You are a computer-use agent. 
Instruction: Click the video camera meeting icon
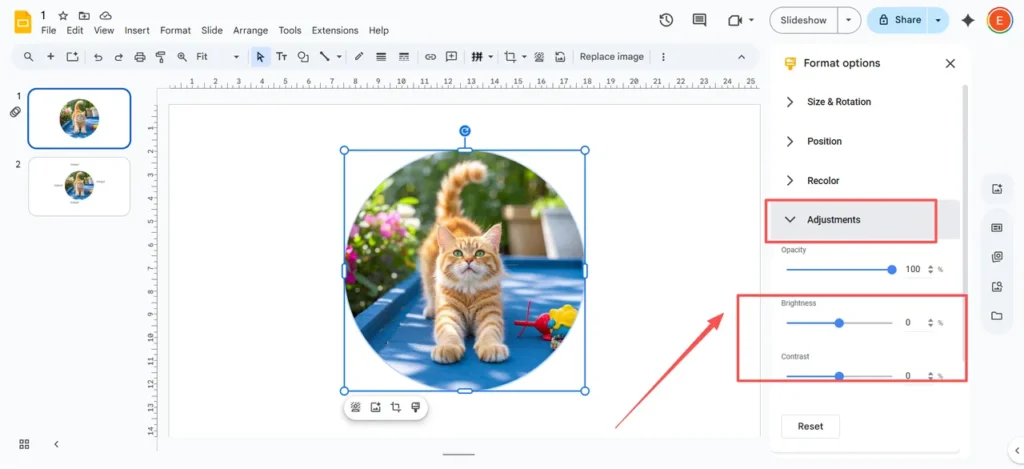[x=735, y=20]
